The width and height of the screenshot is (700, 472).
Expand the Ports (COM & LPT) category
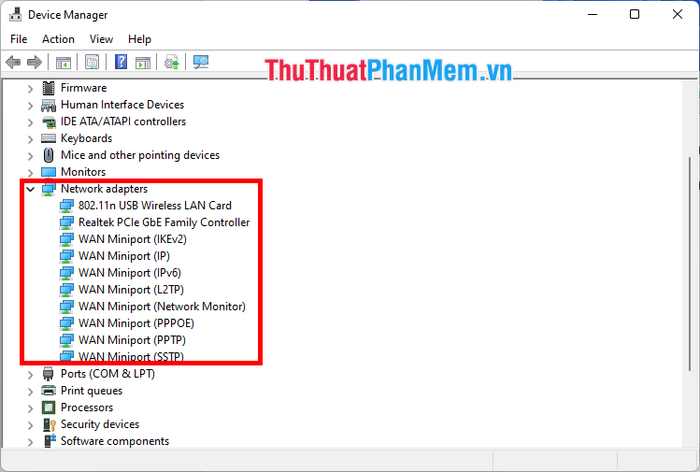pyautogui.click(x=30, y=375)
